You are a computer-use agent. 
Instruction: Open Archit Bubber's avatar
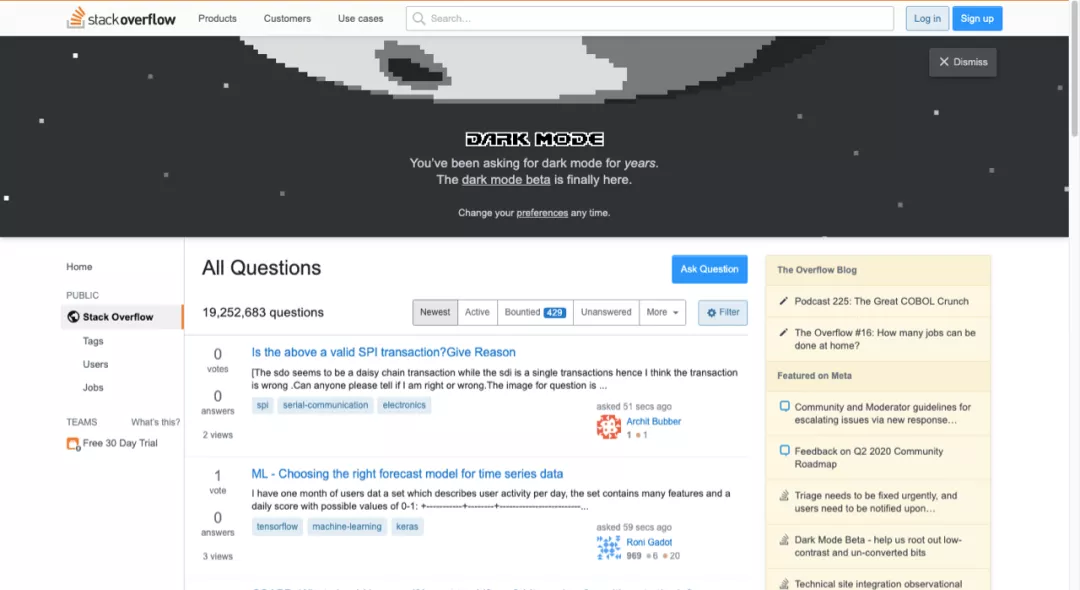[x=608, y=427]
